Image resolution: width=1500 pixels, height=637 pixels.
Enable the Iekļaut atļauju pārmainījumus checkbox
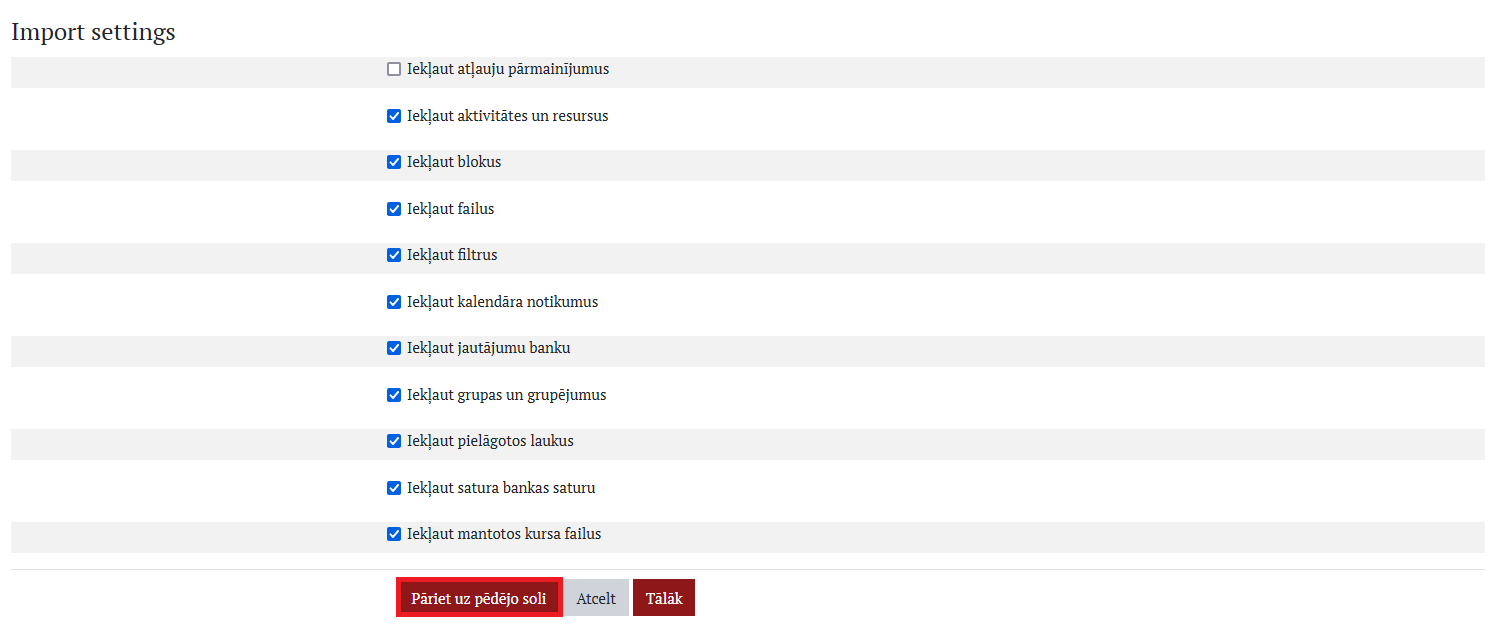click(394, 70)
